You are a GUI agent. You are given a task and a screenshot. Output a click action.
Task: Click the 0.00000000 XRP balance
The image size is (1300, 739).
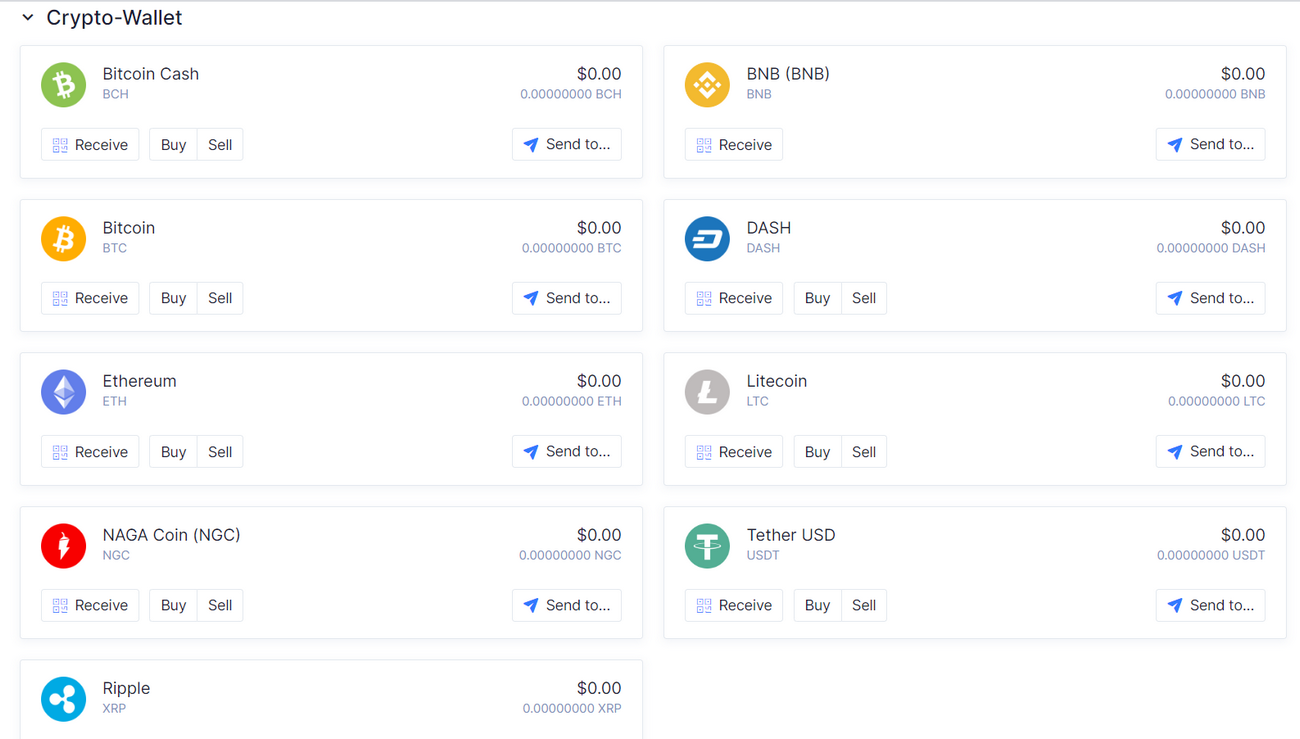pyautogui.click(x=572, y=708)
